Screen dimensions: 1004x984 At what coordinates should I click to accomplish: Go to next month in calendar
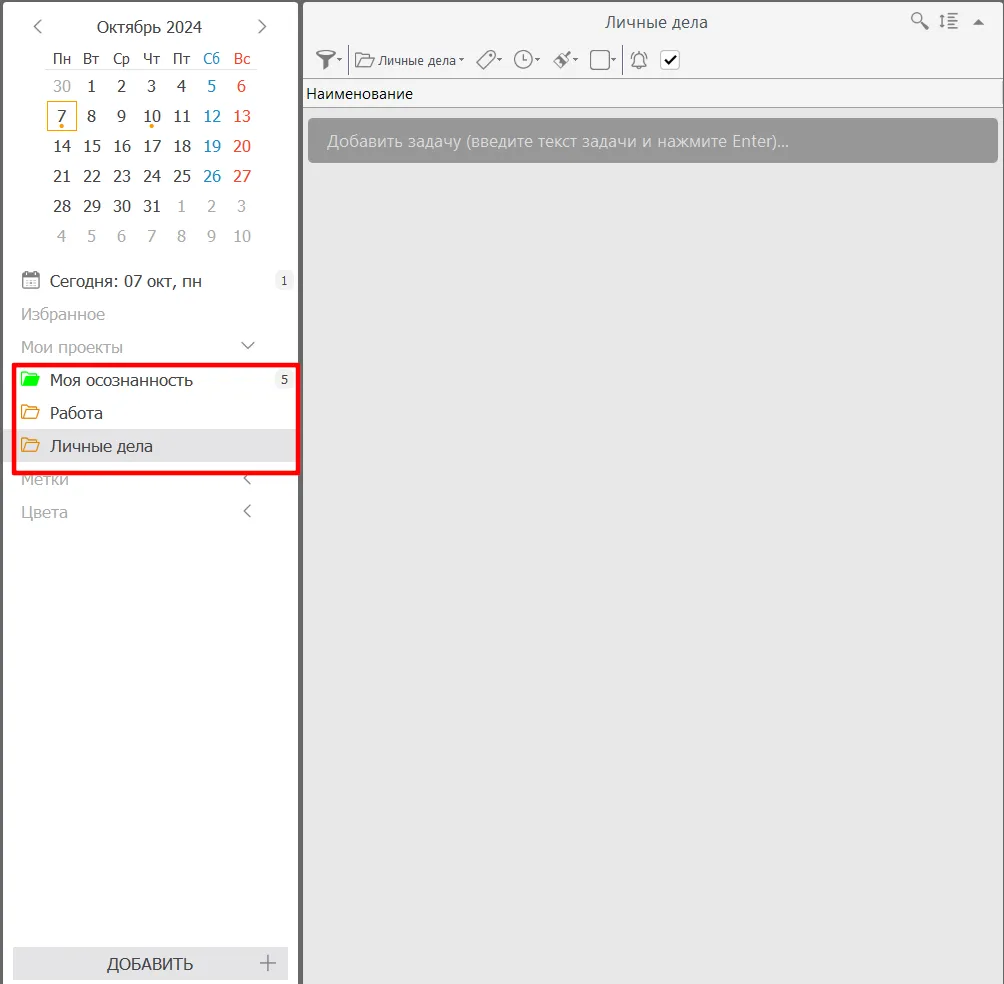pos(262,27)
